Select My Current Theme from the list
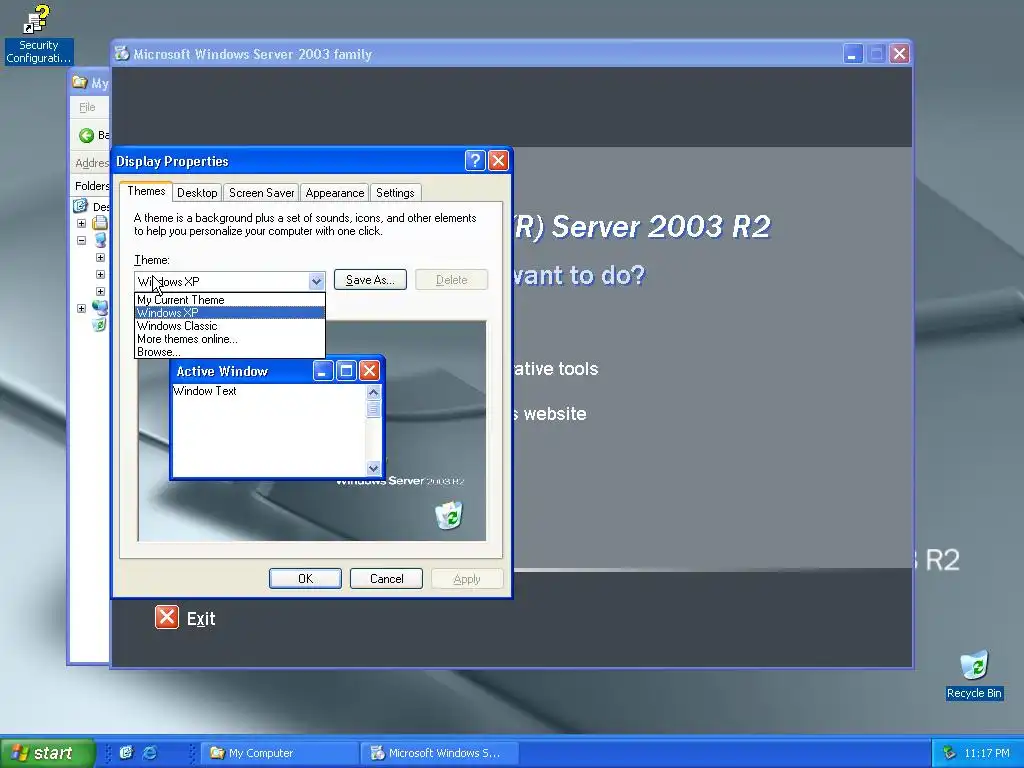Screen dimensions: 1024x768 coord(230,300)
